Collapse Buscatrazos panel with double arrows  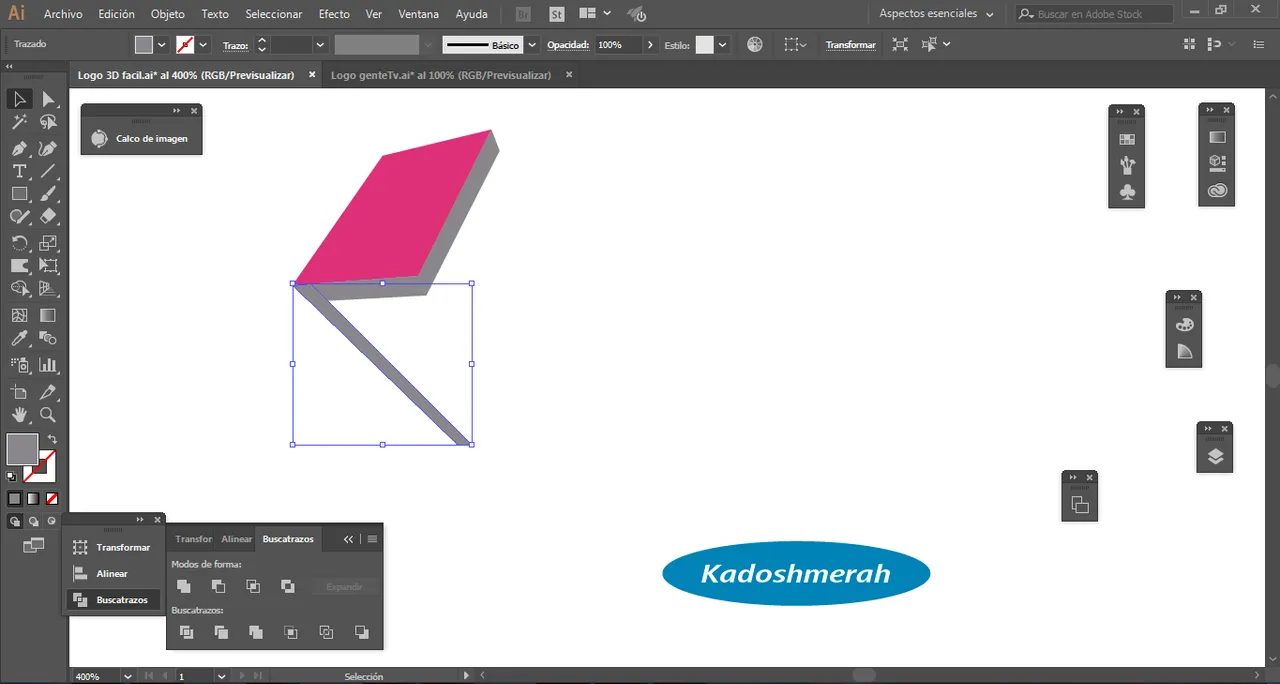pos(348,539)
